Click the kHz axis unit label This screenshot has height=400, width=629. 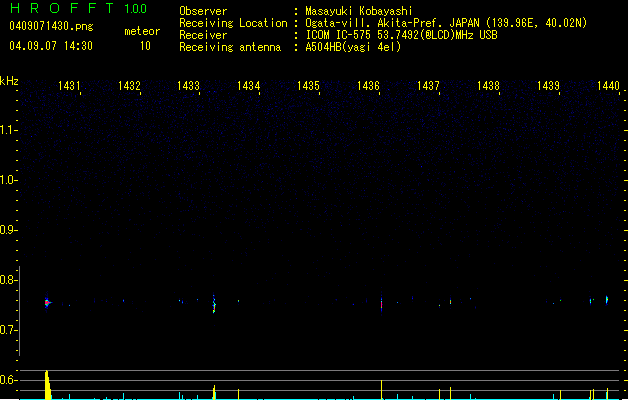pos(9,81)
